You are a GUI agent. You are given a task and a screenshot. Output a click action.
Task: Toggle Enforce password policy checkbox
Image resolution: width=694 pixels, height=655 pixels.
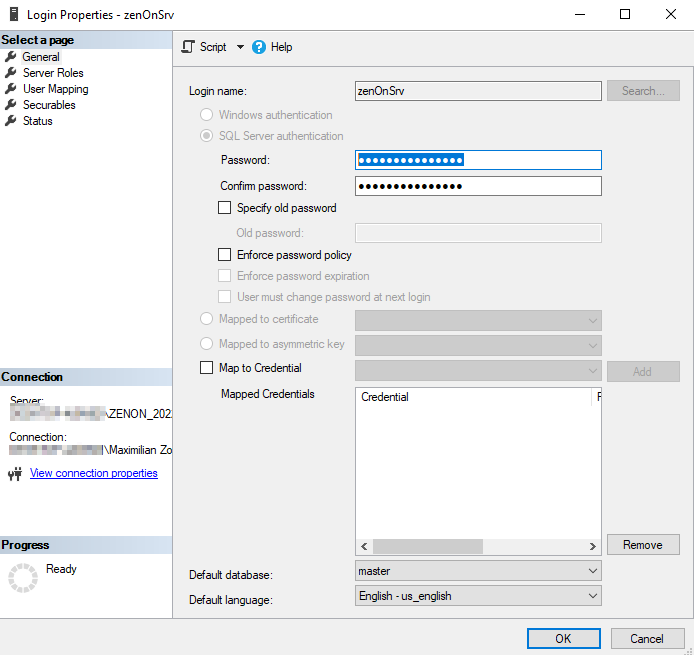click(224, 254)
